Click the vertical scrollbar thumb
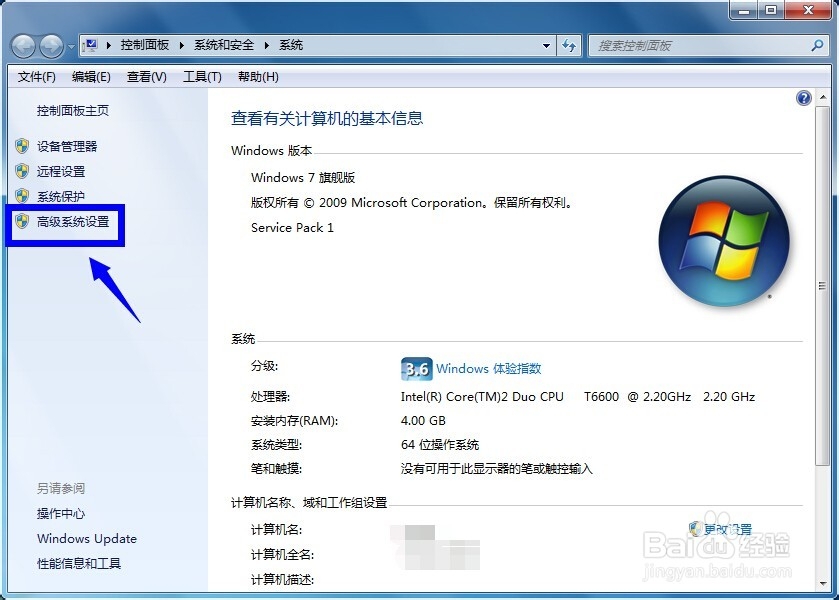The image size is (839, 600). 822,285
